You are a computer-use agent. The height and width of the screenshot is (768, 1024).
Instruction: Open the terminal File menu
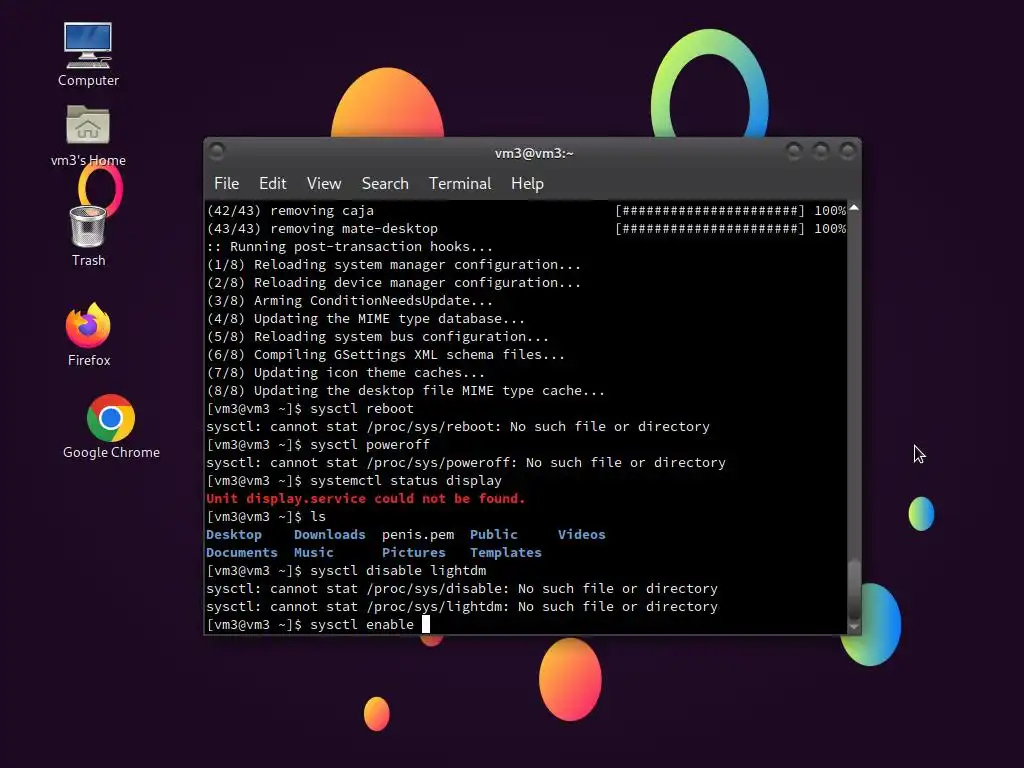tap(227, 184)
